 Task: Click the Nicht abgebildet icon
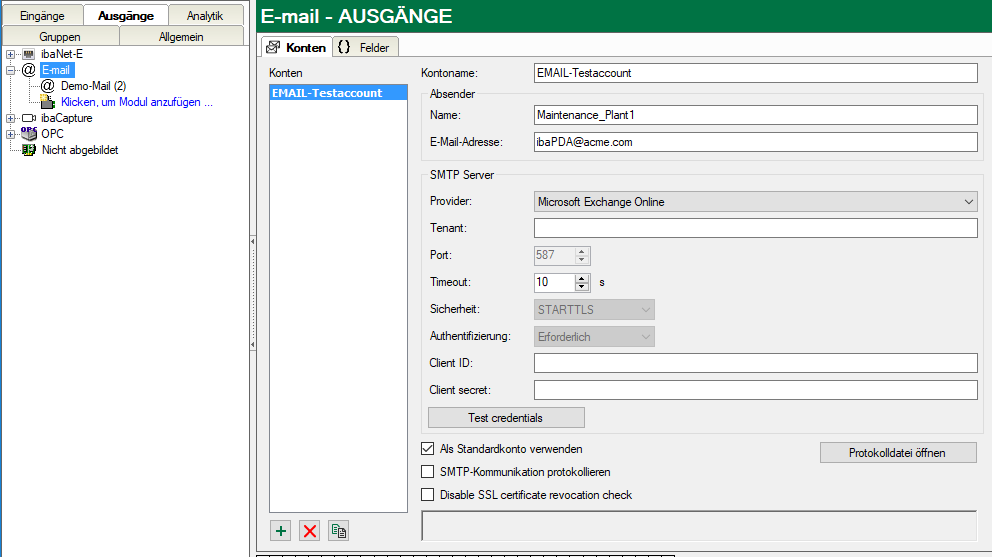click(28, 150)
